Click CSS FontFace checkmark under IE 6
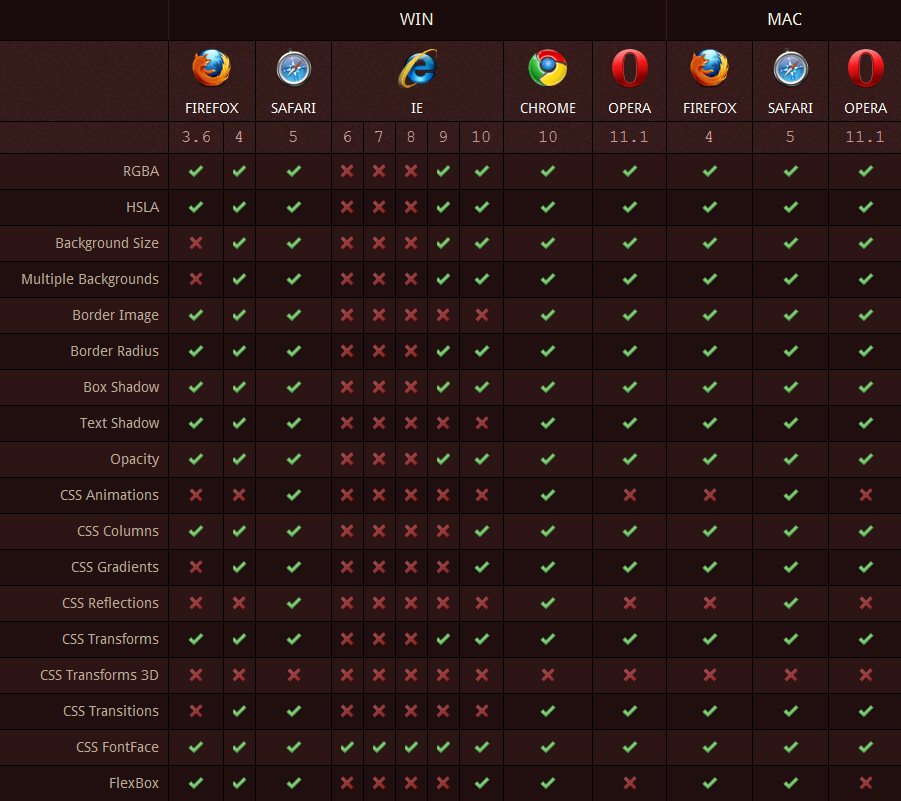 click(347, 747)
